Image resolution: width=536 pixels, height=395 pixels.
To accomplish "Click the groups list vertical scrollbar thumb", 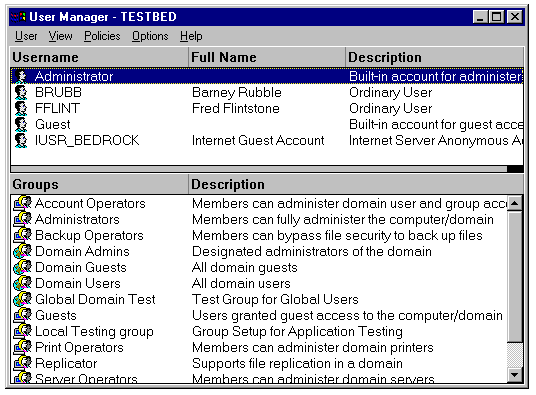I will pyautogui.click(x=514, y=276).
